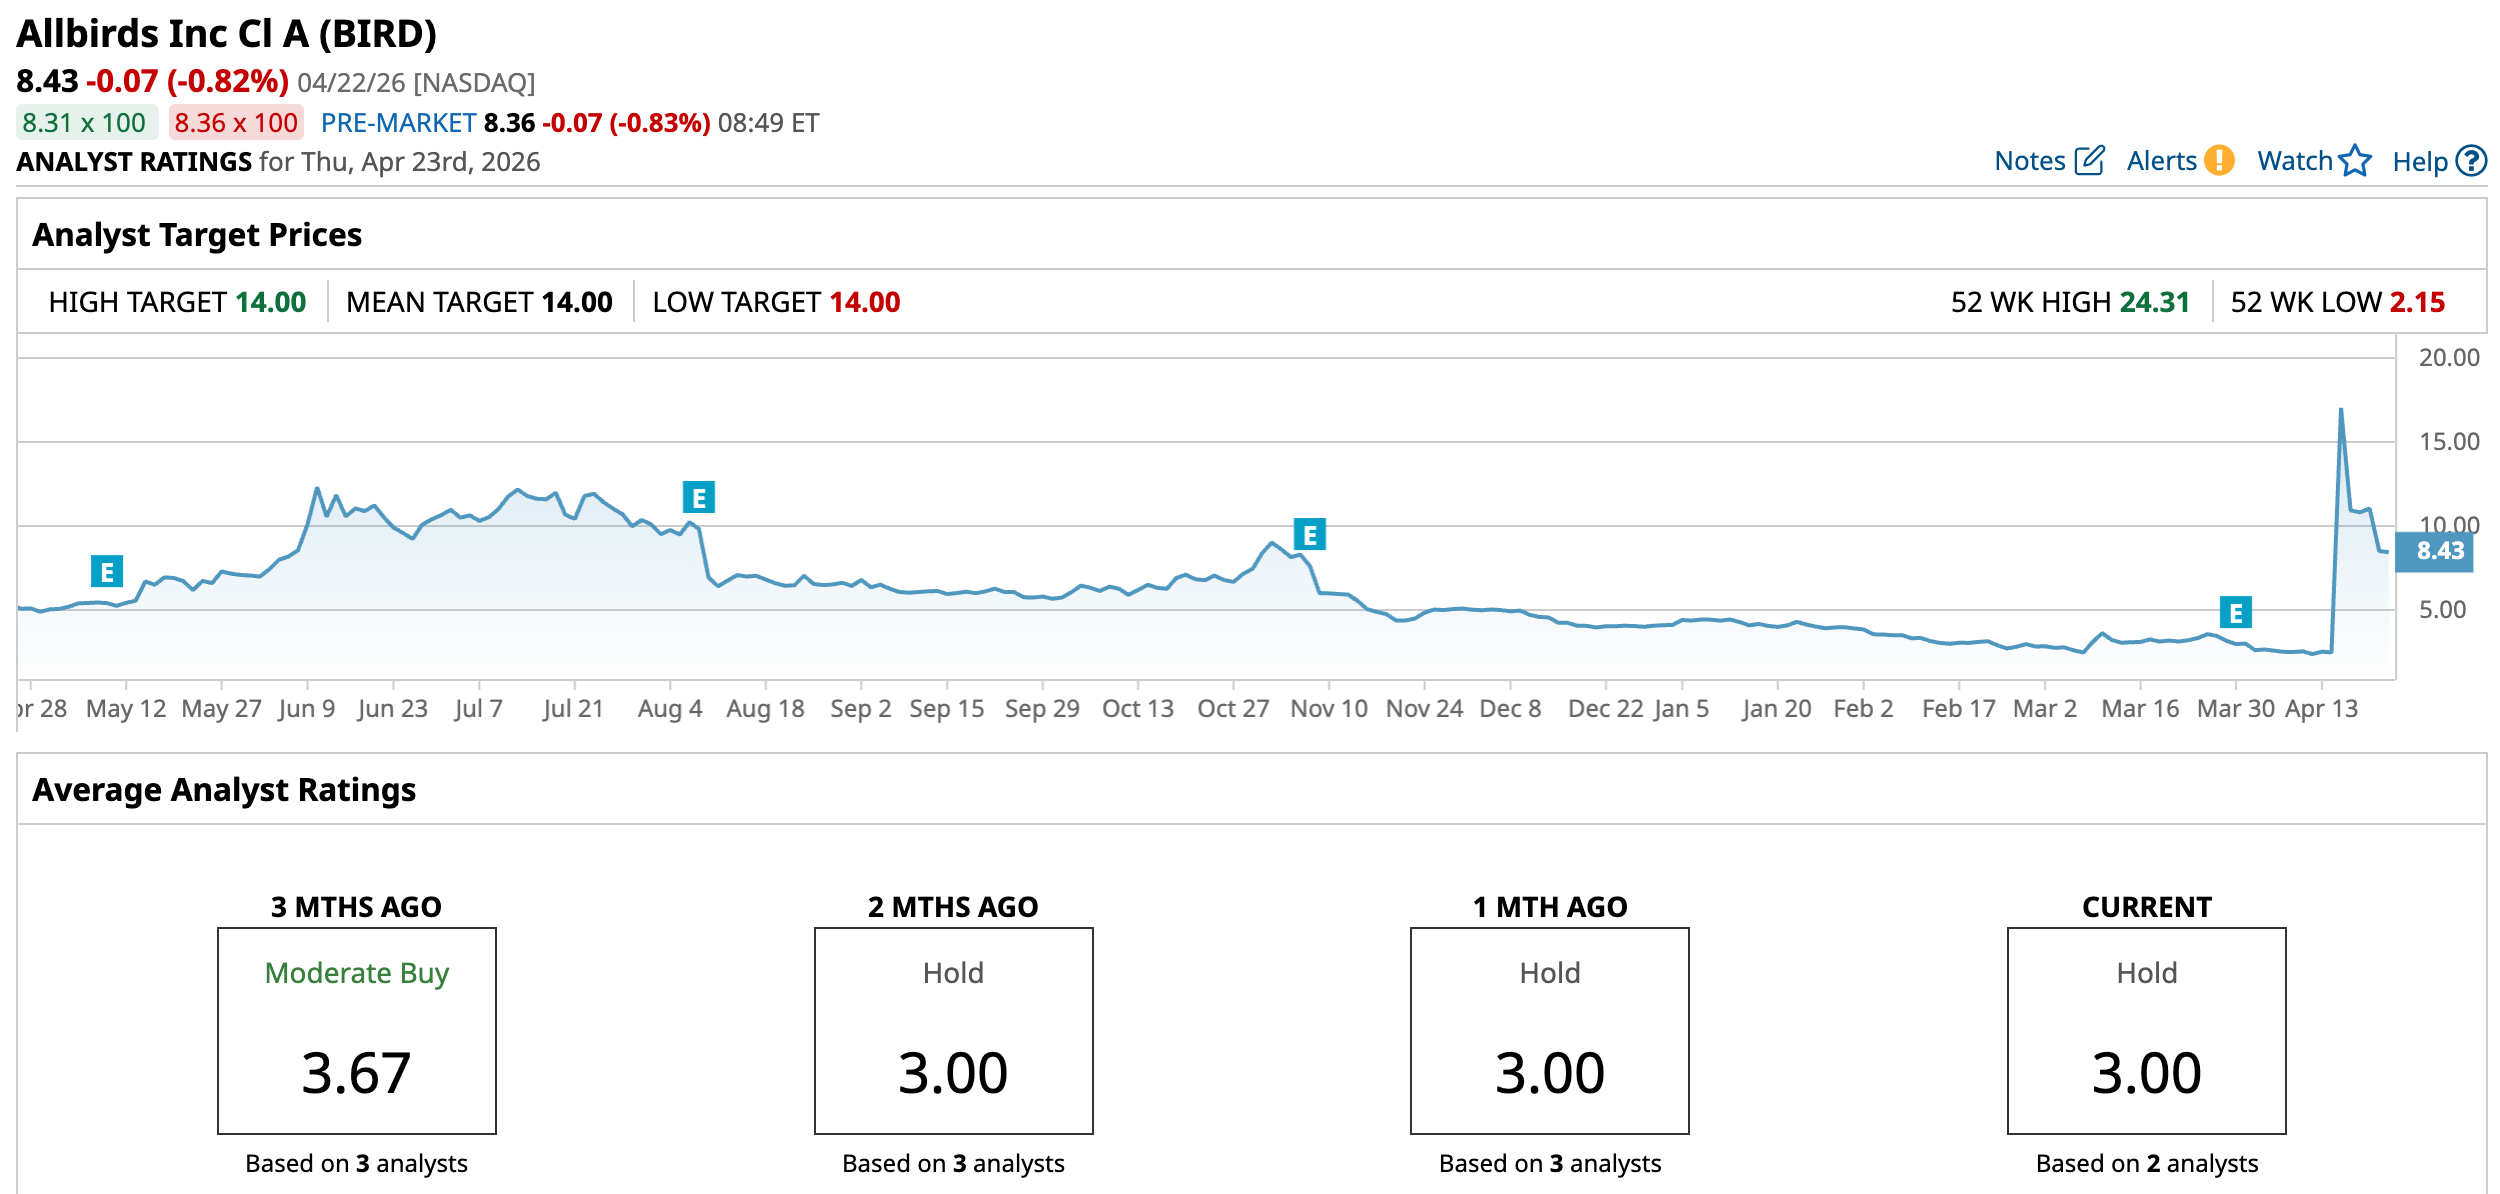Add stock via Watch link
Screen dimensions: 2500x1194
2294,161
